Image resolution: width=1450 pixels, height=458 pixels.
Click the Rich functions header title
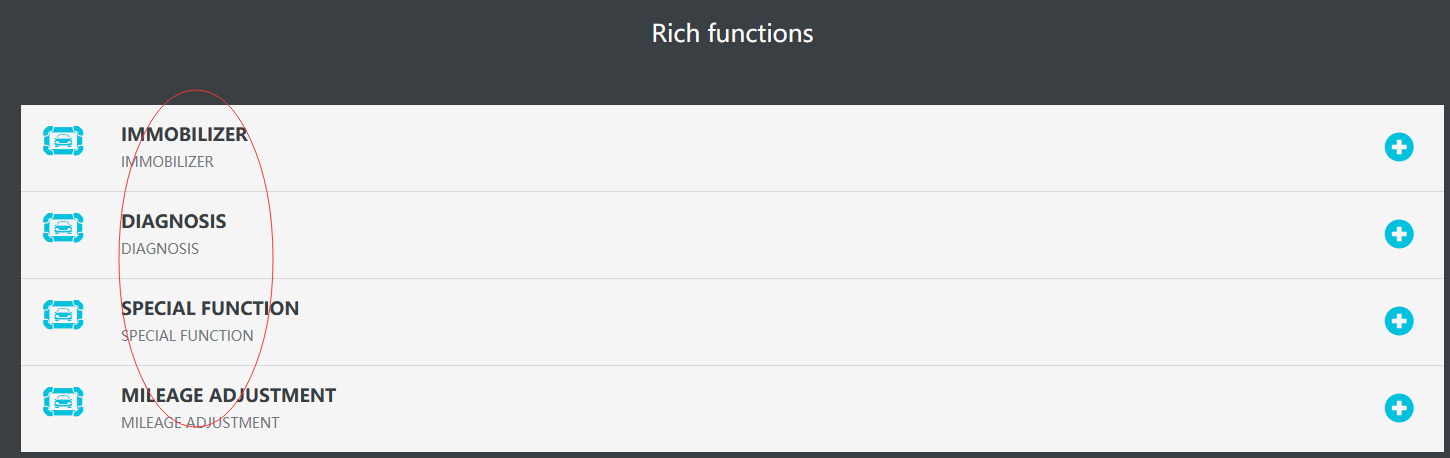(732, 33)
